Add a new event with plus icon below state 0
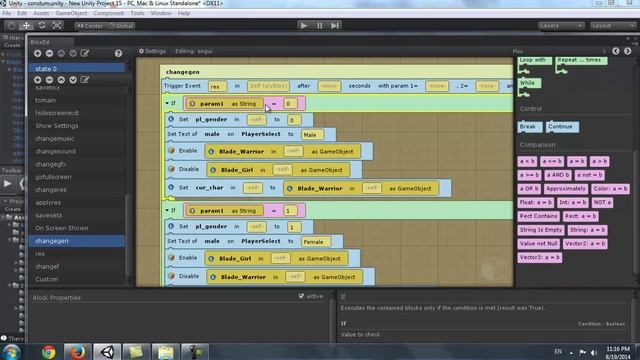This screenshot has width=640, height=360. 38,80
